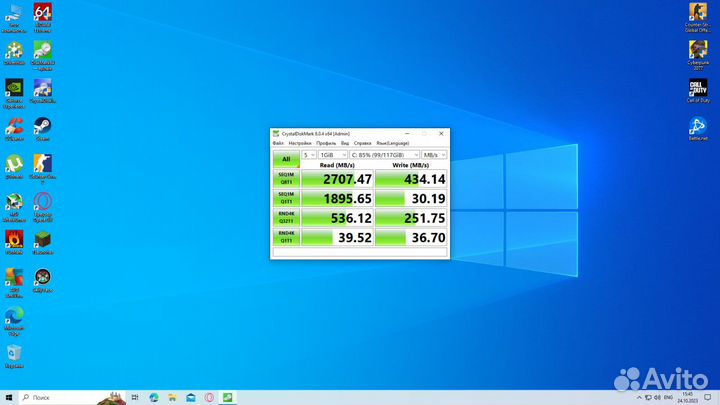The width and height of the screenshot is (720, 405).
Task: Open the Вид menu
Action: (x=345, y=143)
